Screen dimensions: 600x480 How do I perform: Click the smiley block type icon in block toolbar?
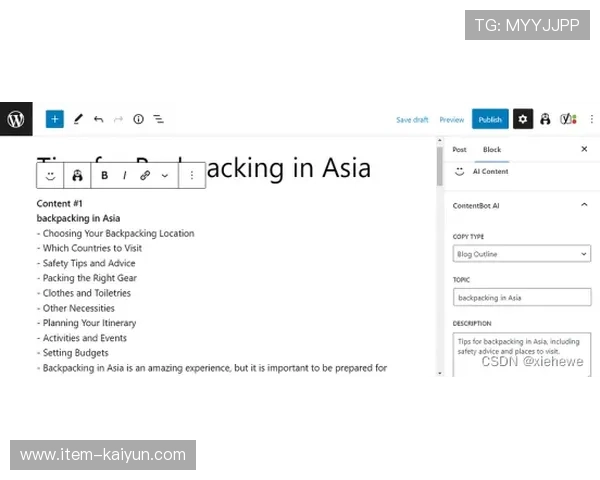(x=50, y=175)
